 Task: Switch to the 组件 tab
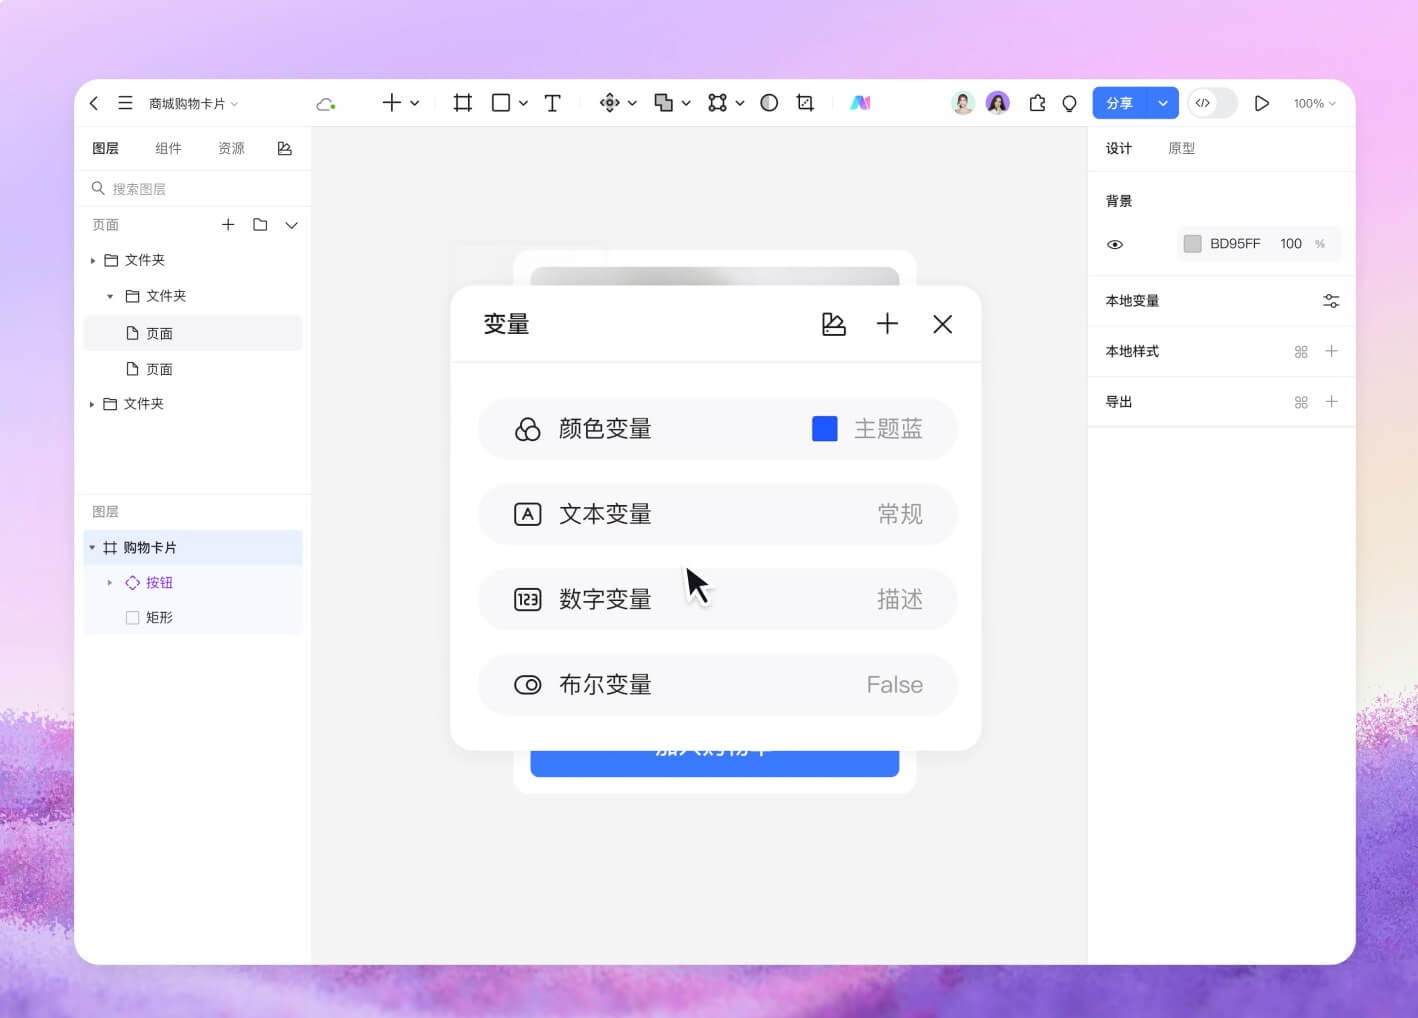pyautogui.click(x=168, y=148)
